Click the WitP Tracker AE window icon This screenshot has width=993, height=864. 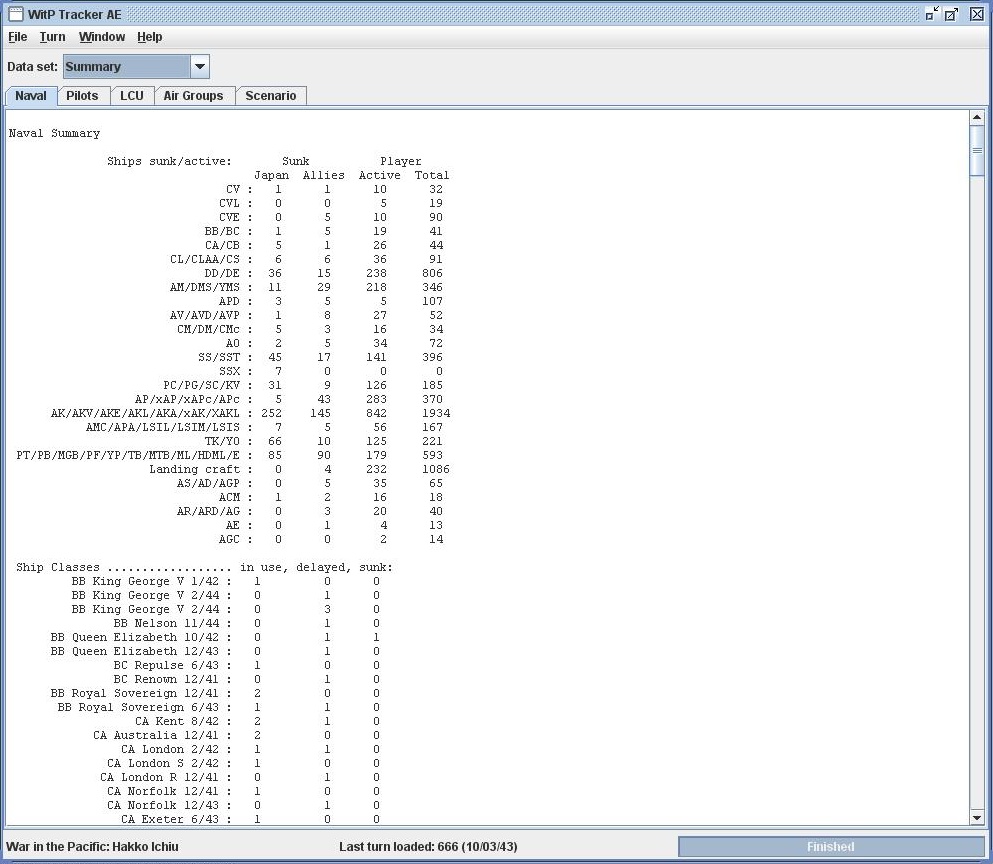click(x=16, y=14)
